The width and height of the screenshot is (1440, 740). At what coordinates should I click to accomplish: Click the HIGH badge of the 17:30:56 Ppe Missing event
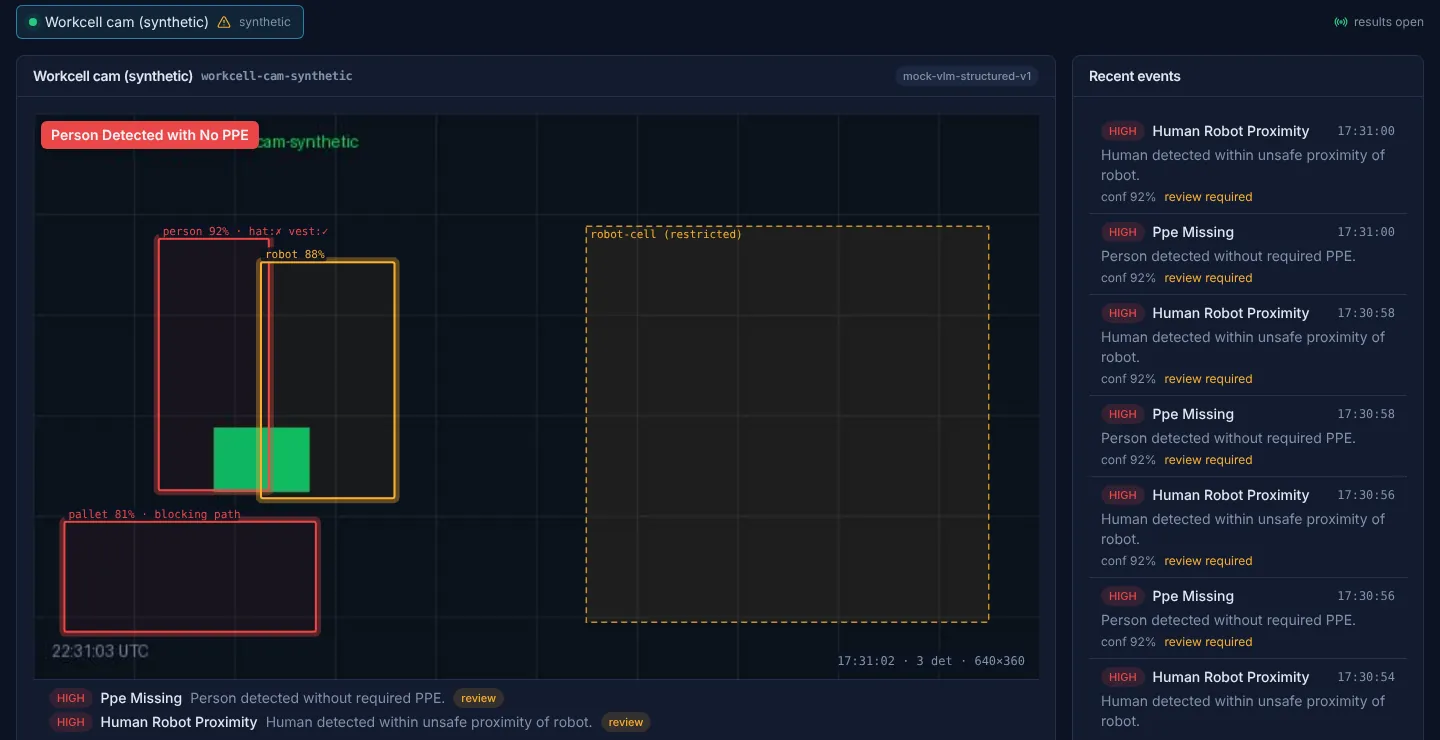click(1122, 596)
